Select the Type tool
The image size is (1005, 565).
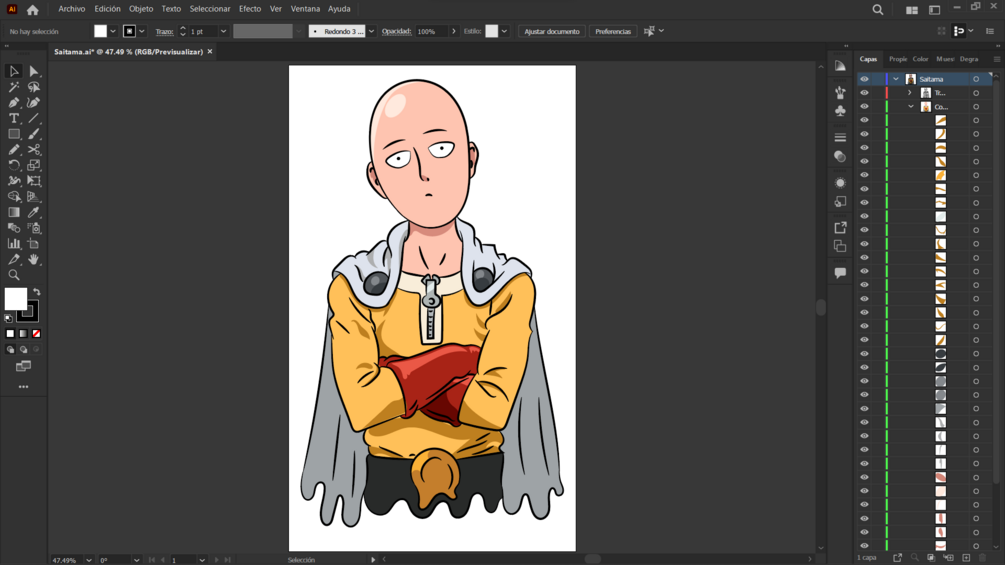(13, 119)
